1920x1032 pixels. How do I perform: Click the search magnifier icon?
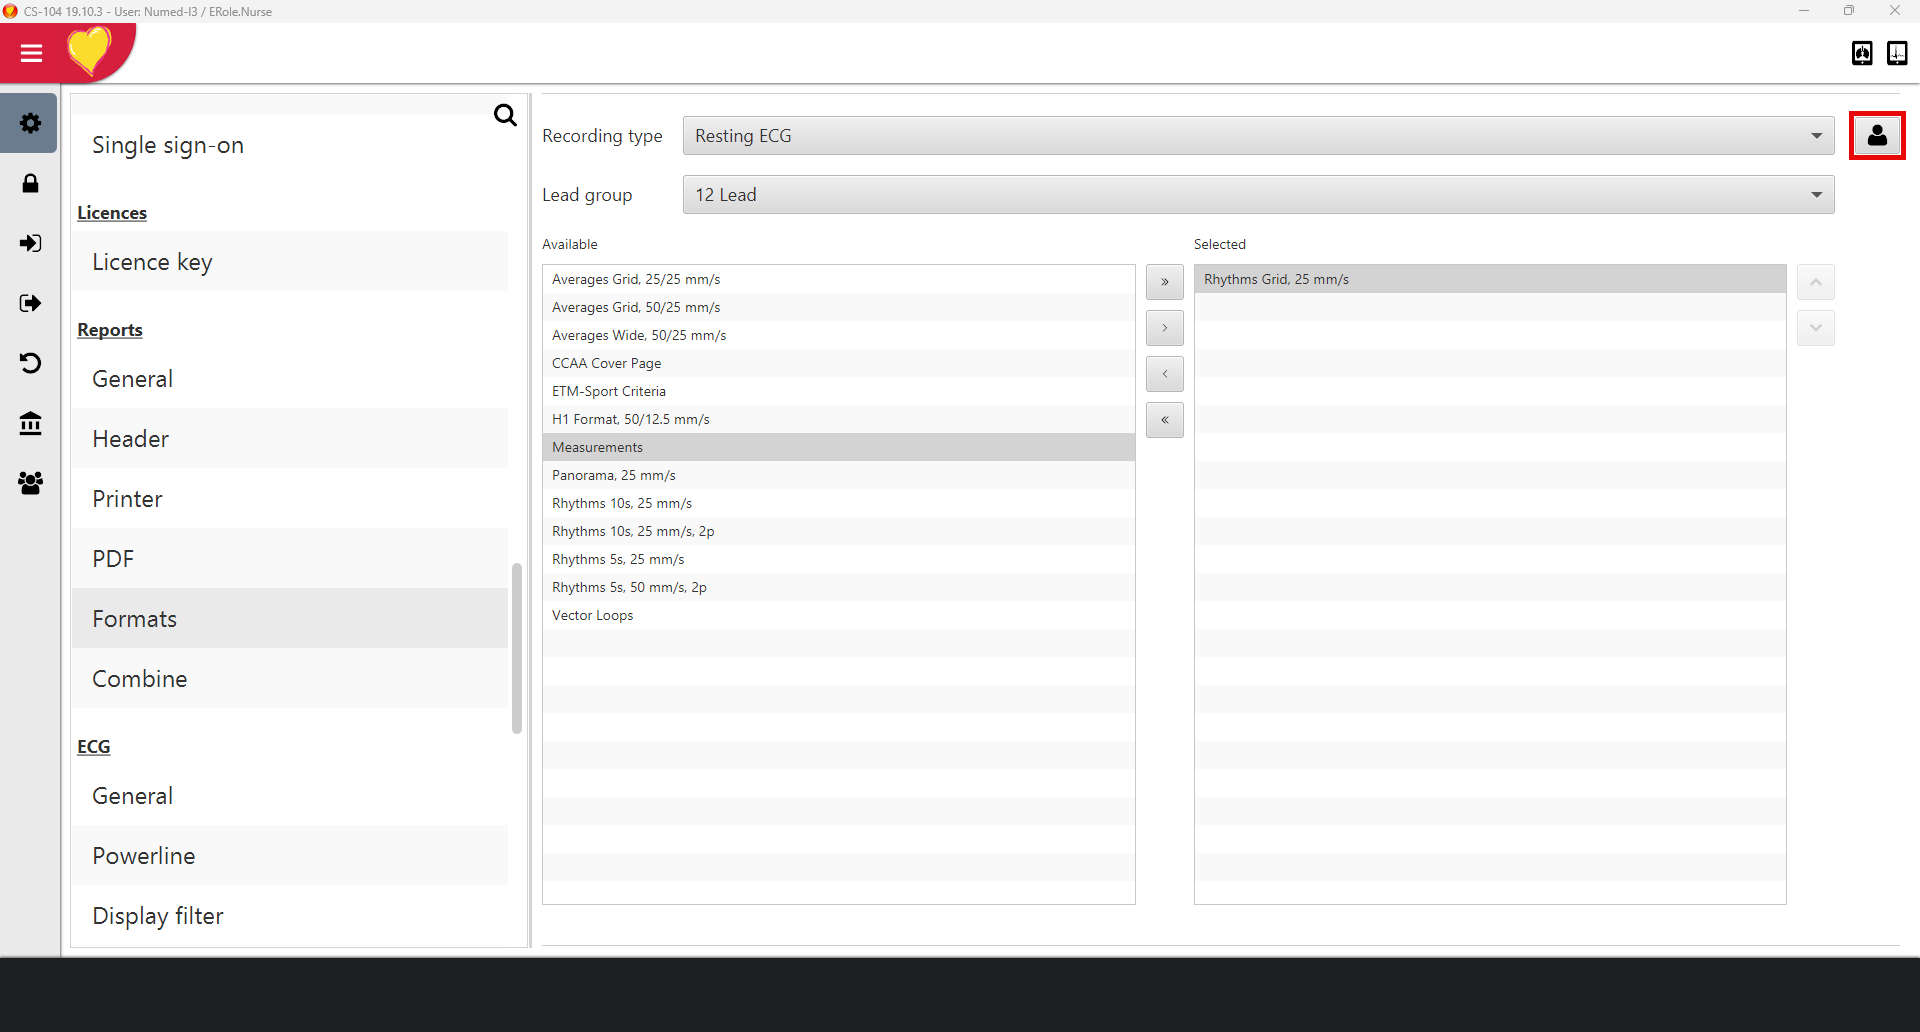(505, 116)
